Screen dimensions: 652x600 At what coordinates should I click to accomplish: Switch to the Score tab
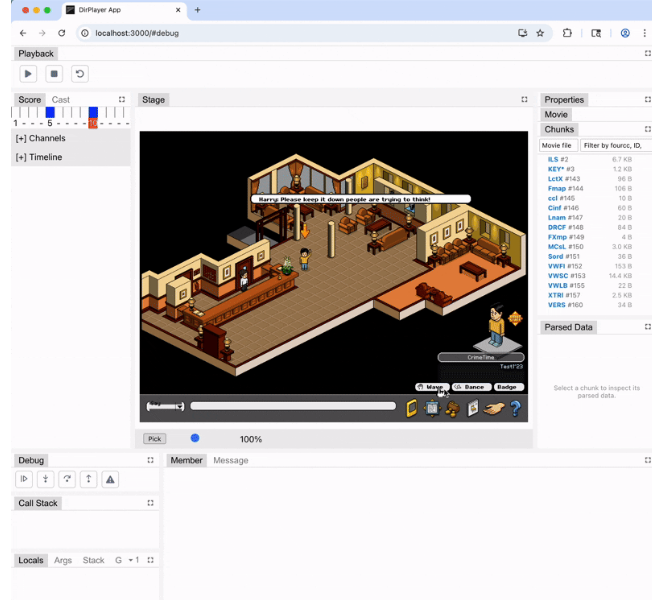pos(30,100)
